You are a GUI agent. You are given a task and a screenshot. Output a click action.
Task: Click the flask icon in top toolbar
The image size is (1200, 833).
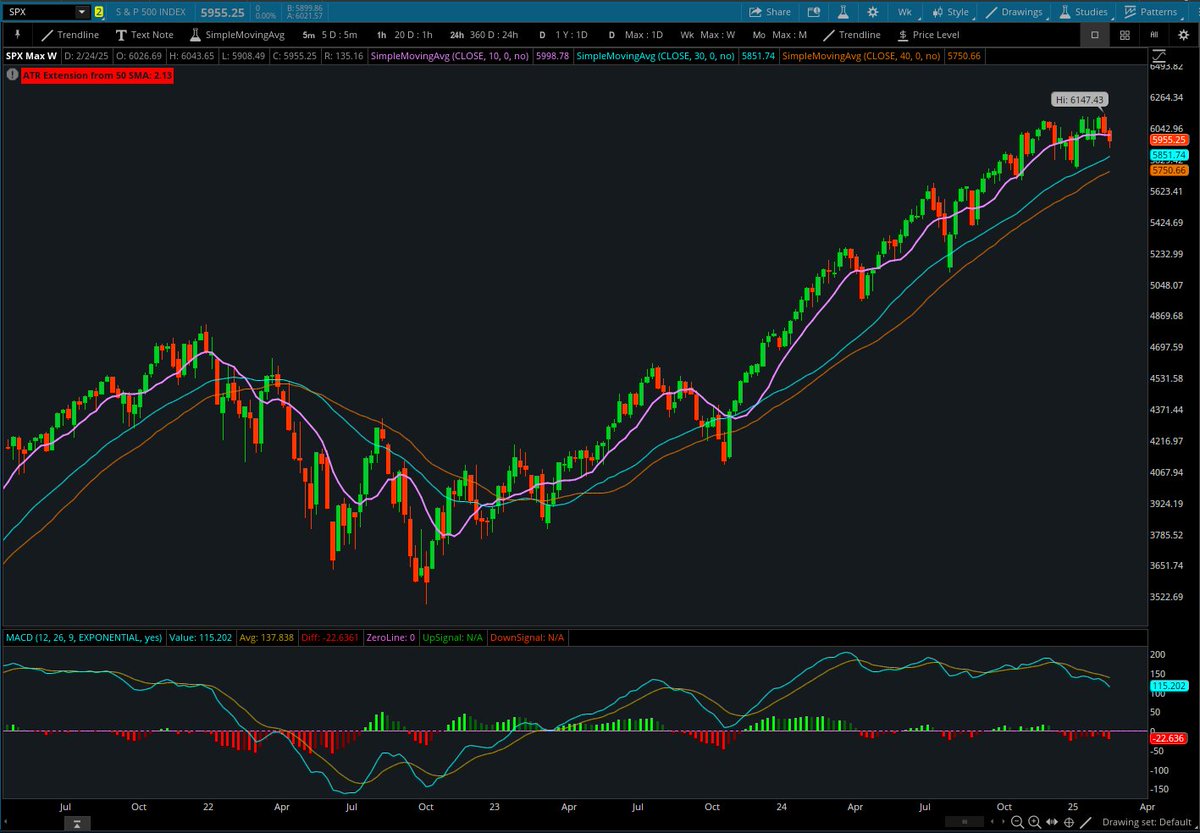(843, 12)
